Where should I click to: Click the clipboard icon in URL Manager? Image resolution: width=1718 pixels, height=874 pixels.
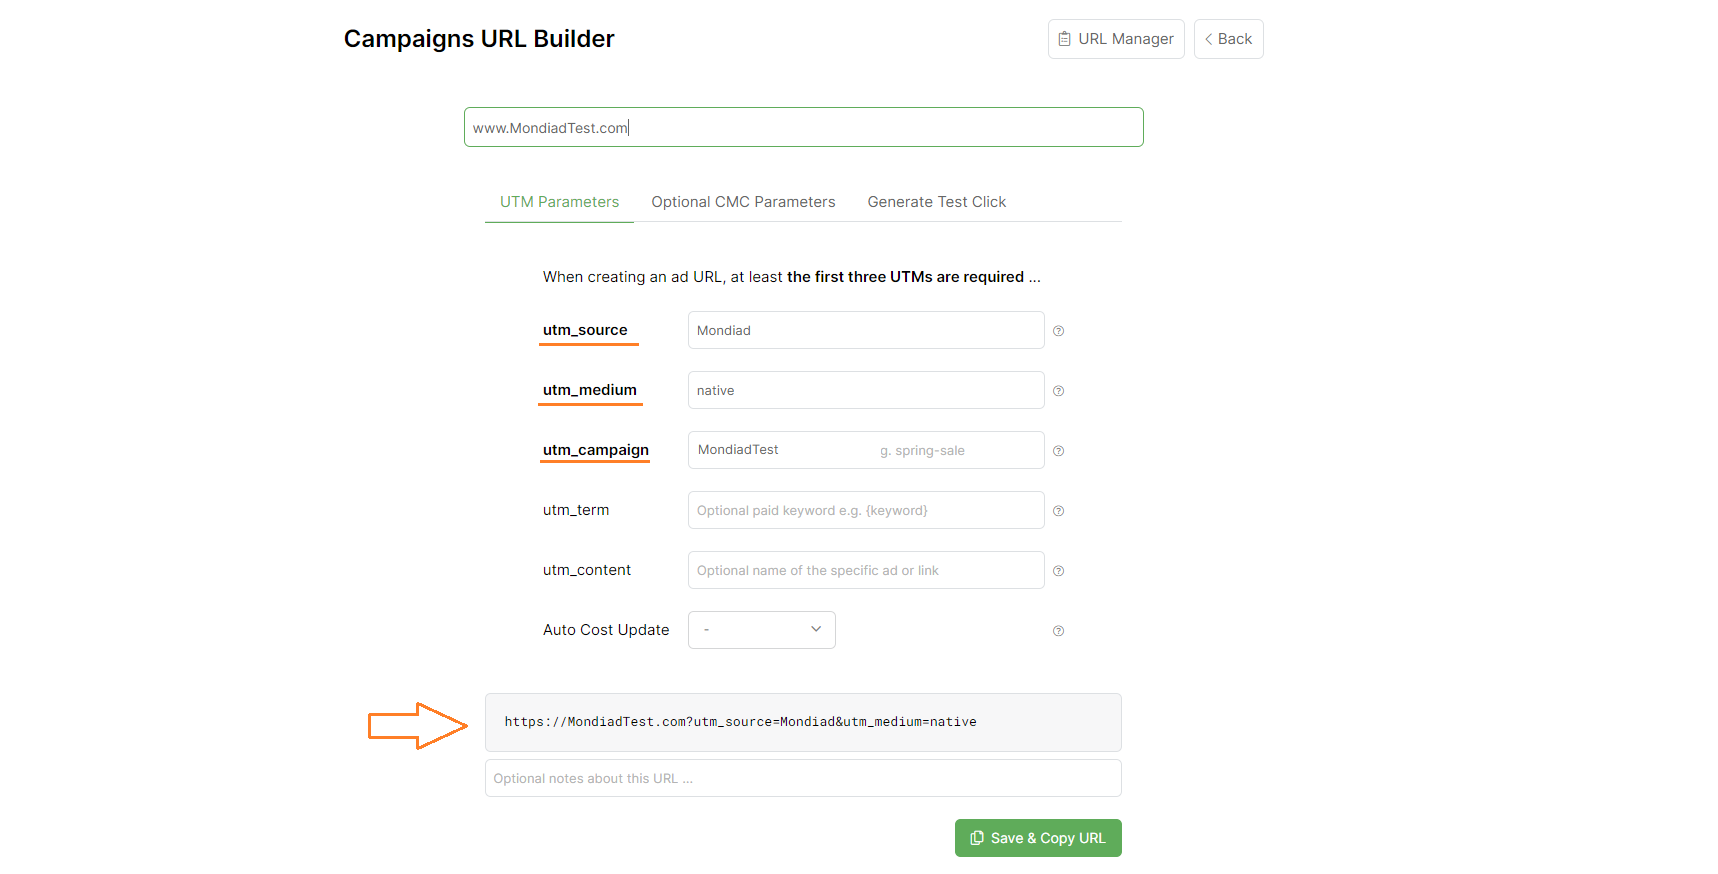tap(1065, 39)
